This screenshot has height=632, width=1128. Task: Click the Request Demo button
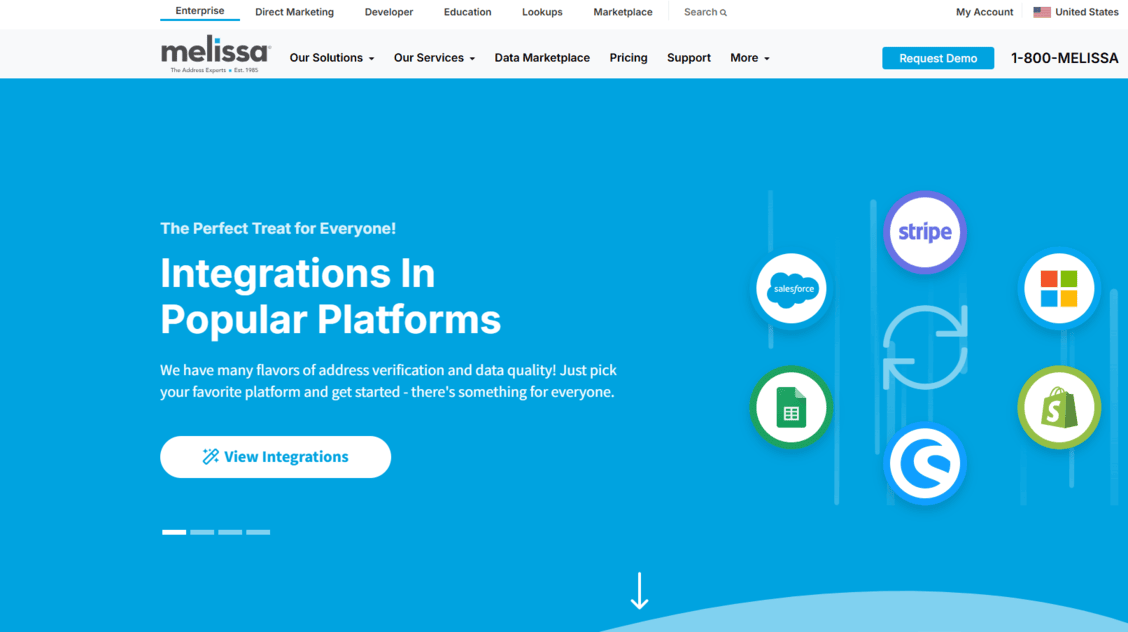pos(937,58)
